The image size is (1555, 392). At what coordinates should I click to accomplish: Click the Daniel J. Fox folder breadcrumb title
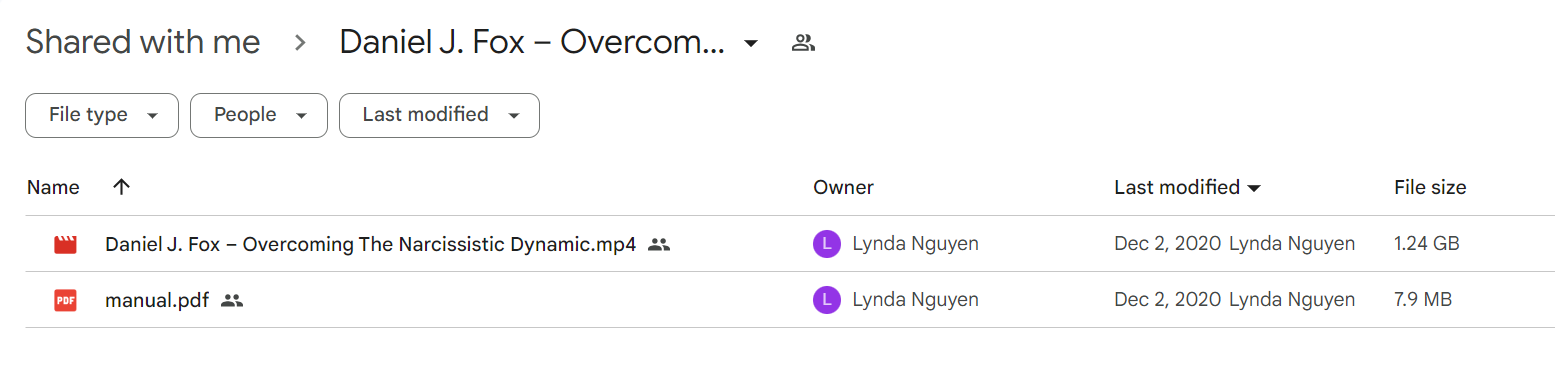(x=532, y=42)
